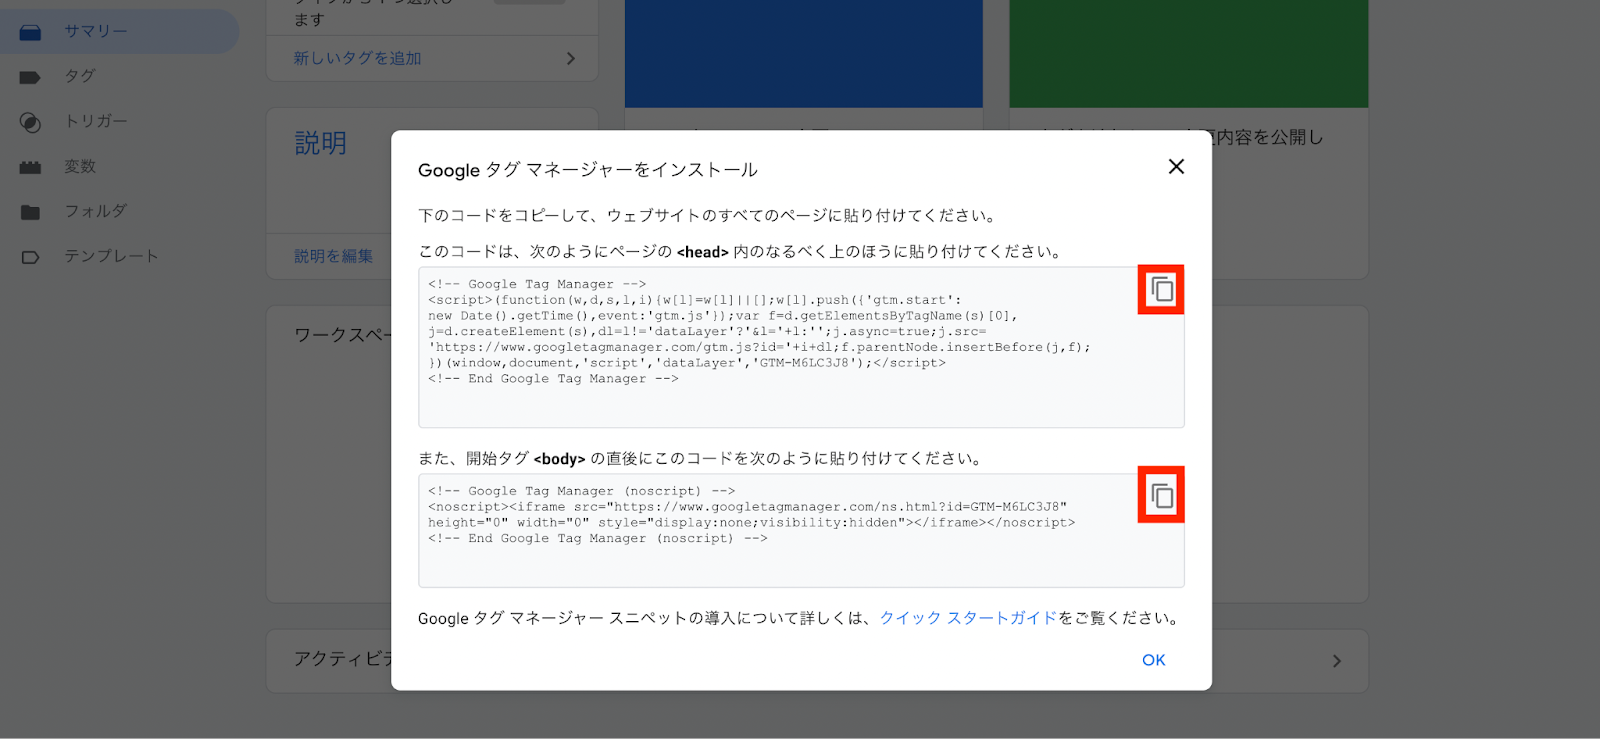Open the サマリー sidebar item
Screen dimensions: 1600x739
pyautogui.click(x=118, y=31)
